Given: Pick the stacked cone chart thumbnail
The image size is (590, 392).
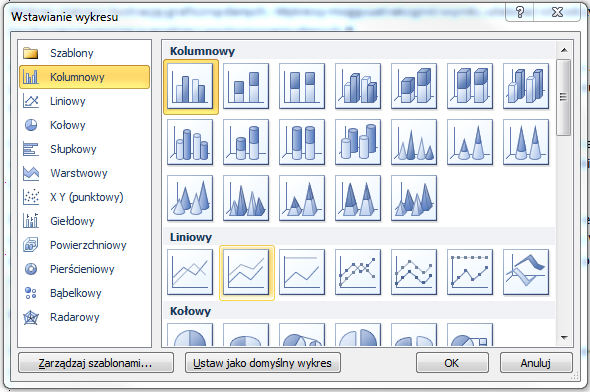Looking at the screenshot, I should [x=470, y=142].
